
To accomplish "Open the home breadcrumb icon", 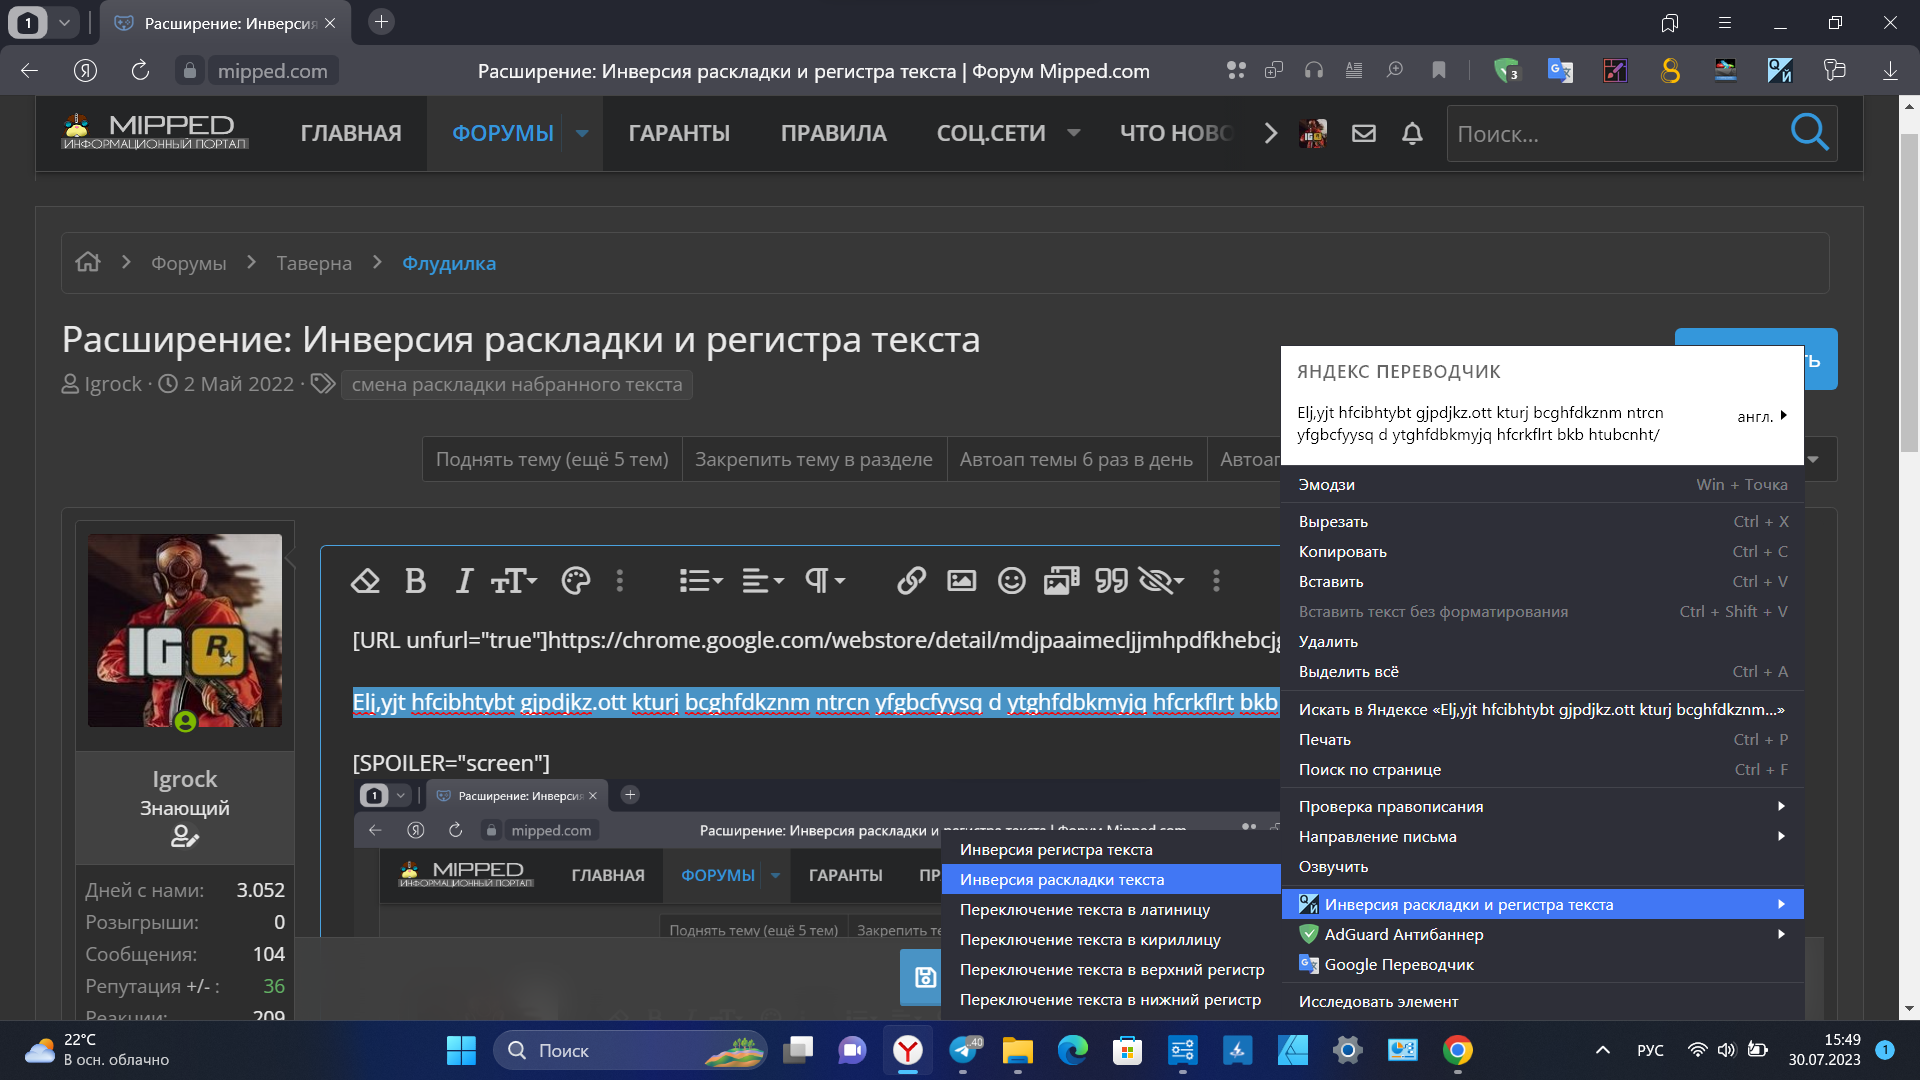I will [x=88, y=262].
